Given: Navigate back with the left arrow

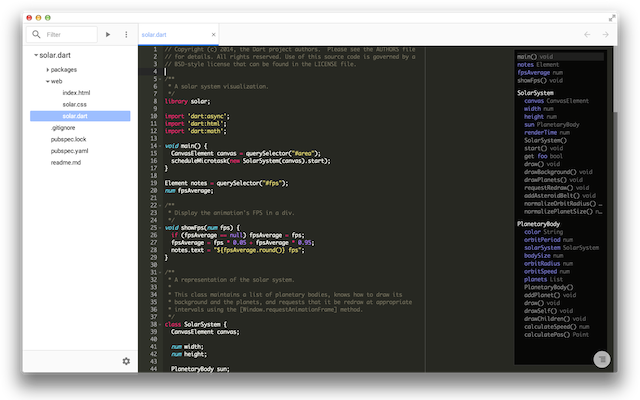Looking at the screenshot, I should click(x=587, y=35).
